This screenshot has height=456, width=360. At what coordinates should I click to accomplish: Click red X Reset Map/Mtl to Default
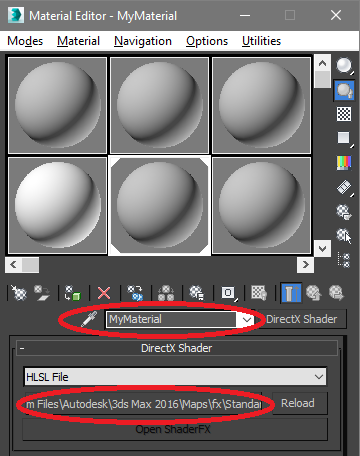pos(104,293)
